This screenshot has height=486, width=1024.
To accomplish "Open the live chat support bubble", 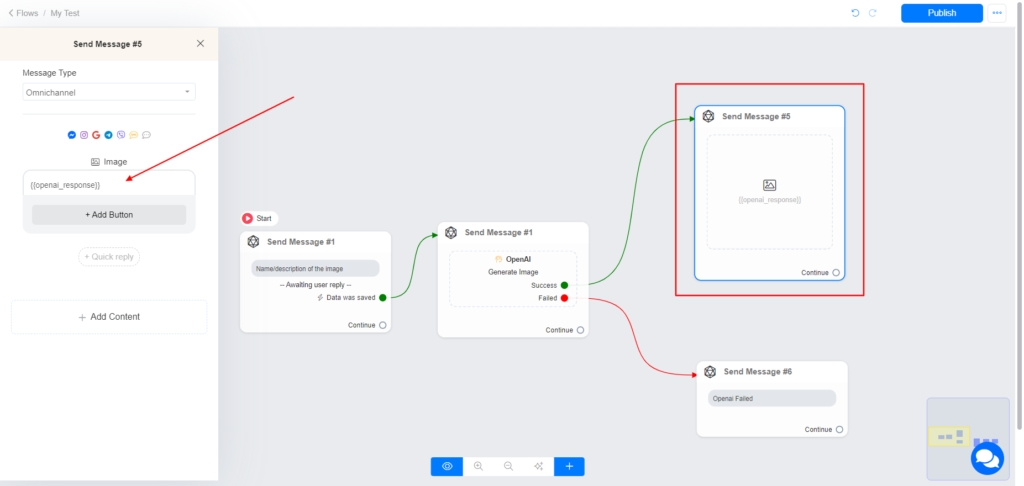I will (987, 458).
